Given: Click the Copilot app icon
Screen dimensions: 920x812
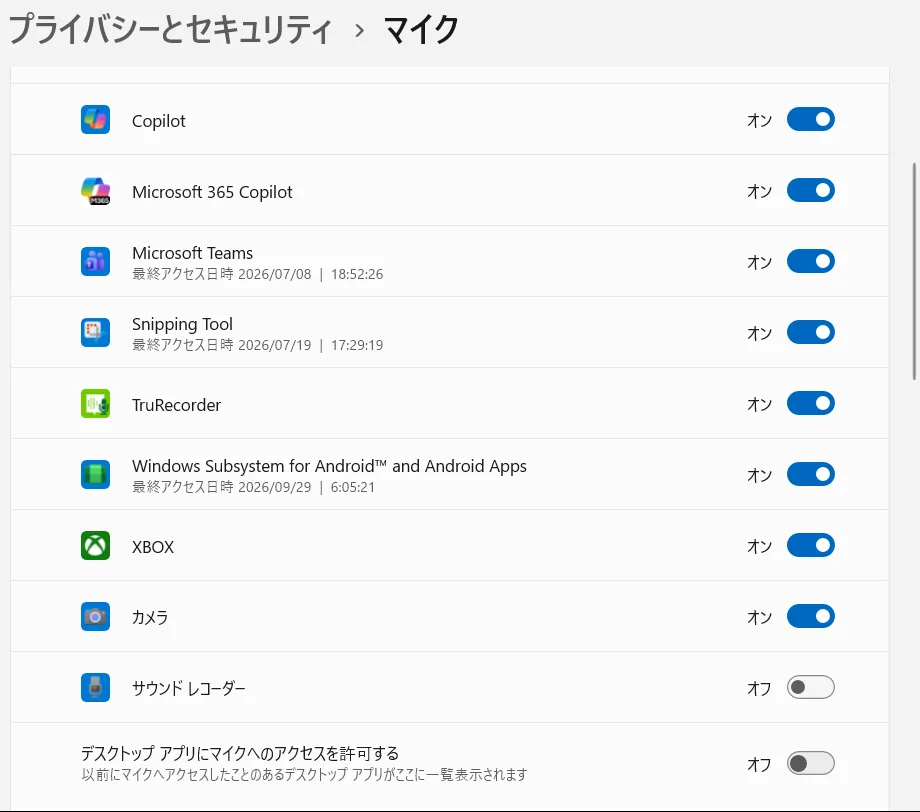Looking at the screenshot, I should (x=95, y=120).
